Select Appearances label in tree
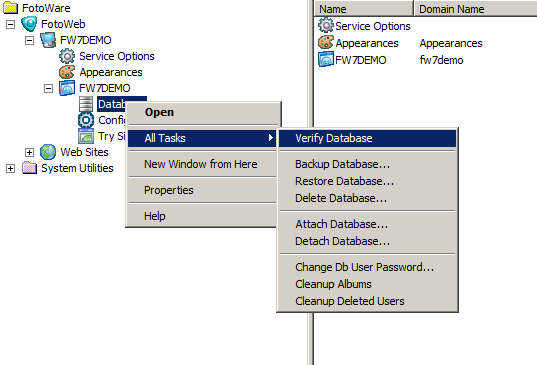This screenshot has width=537, height=365. 111,72
